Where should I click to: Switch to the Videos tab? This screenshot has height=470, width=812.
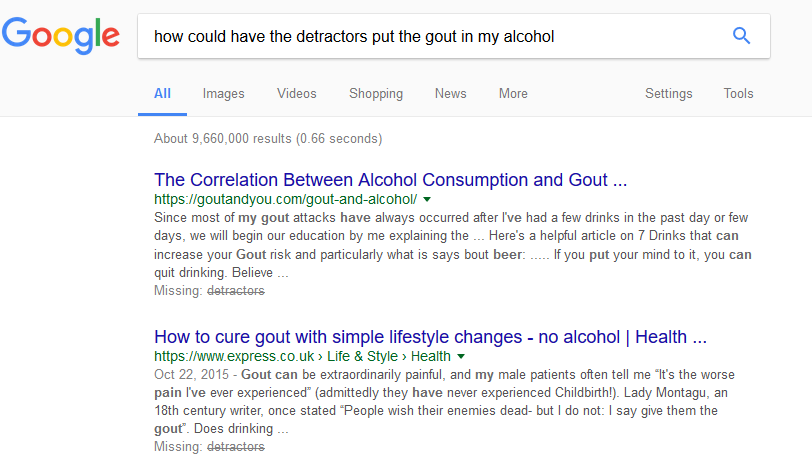pos(296,94)
